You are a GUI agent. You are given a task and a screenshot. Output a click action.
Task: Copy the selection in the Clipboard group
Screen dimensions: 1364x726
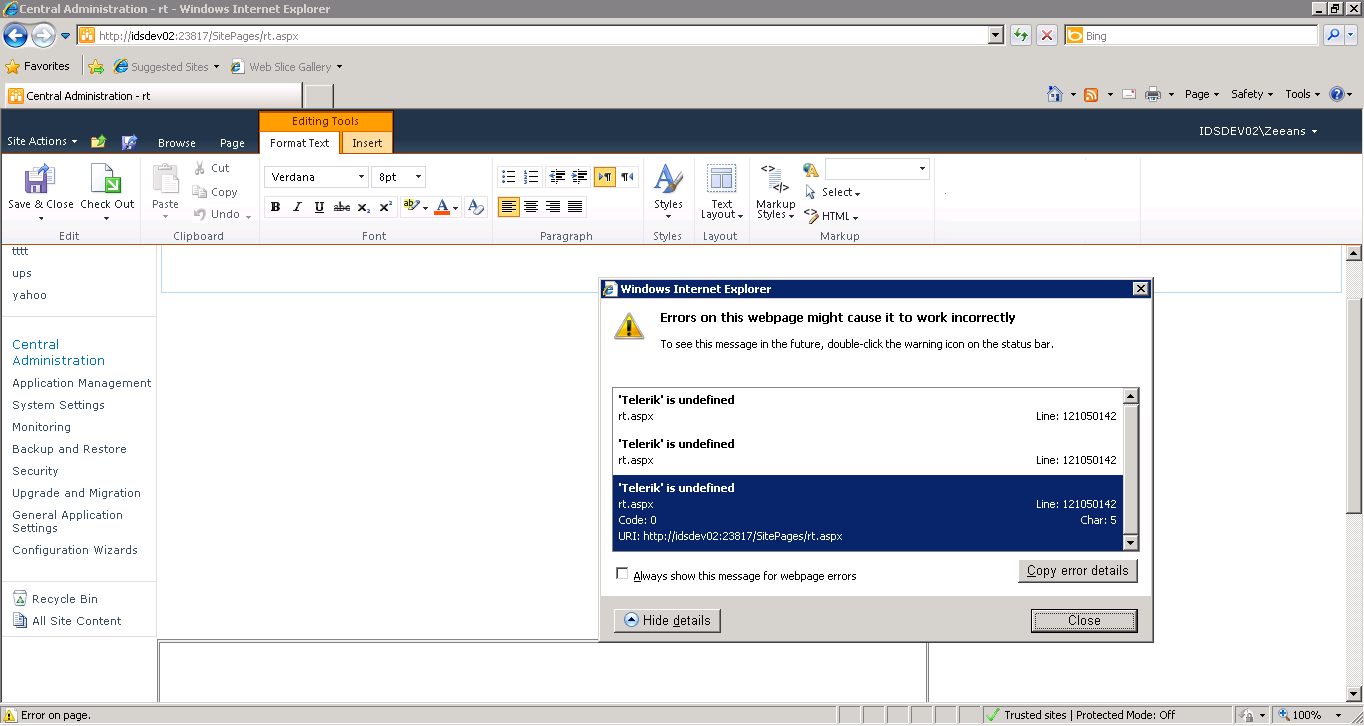coord(215,192)
